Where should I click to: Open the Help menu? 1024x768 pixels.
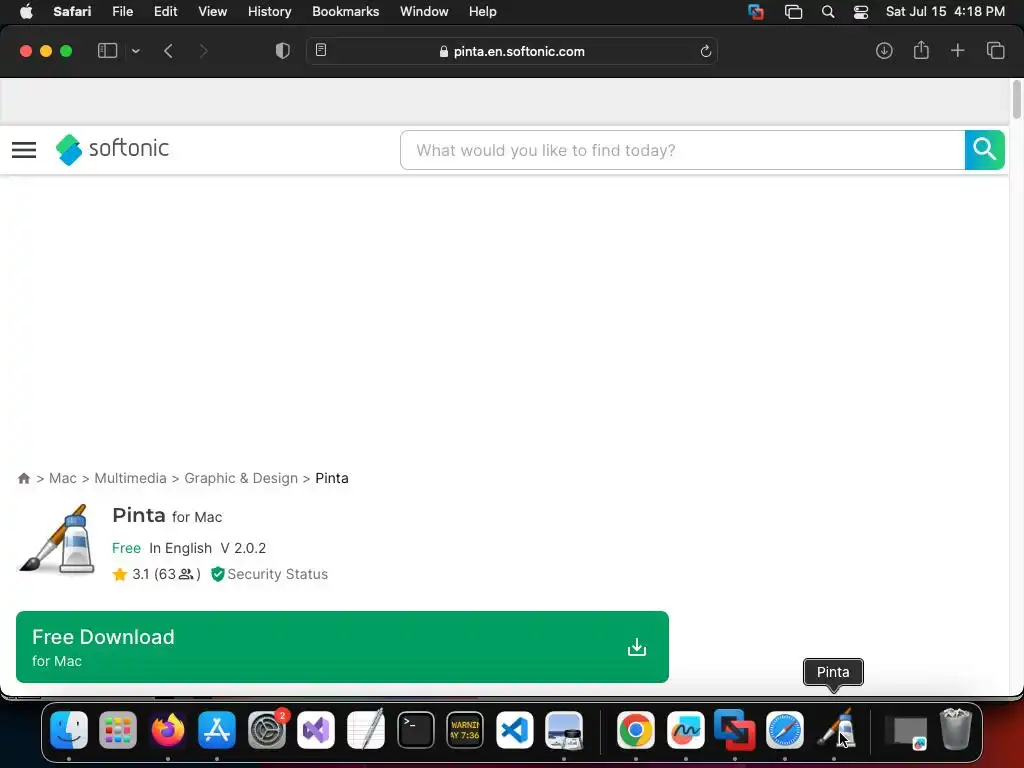[483, 12]
